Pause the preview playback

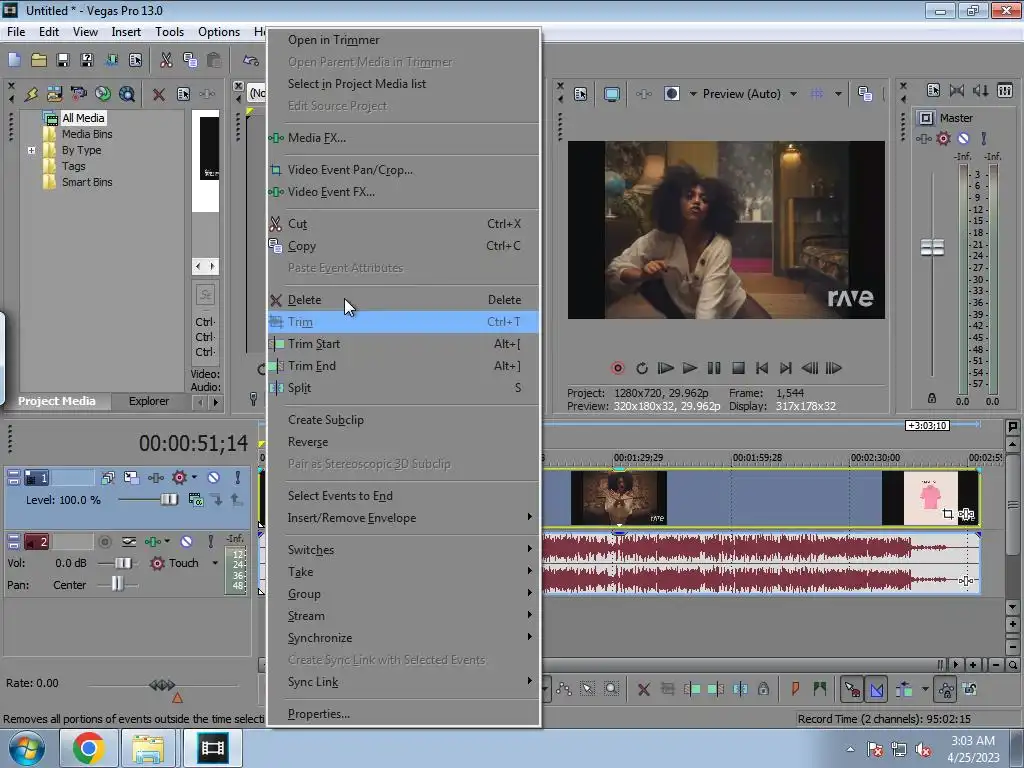(714, 368)
